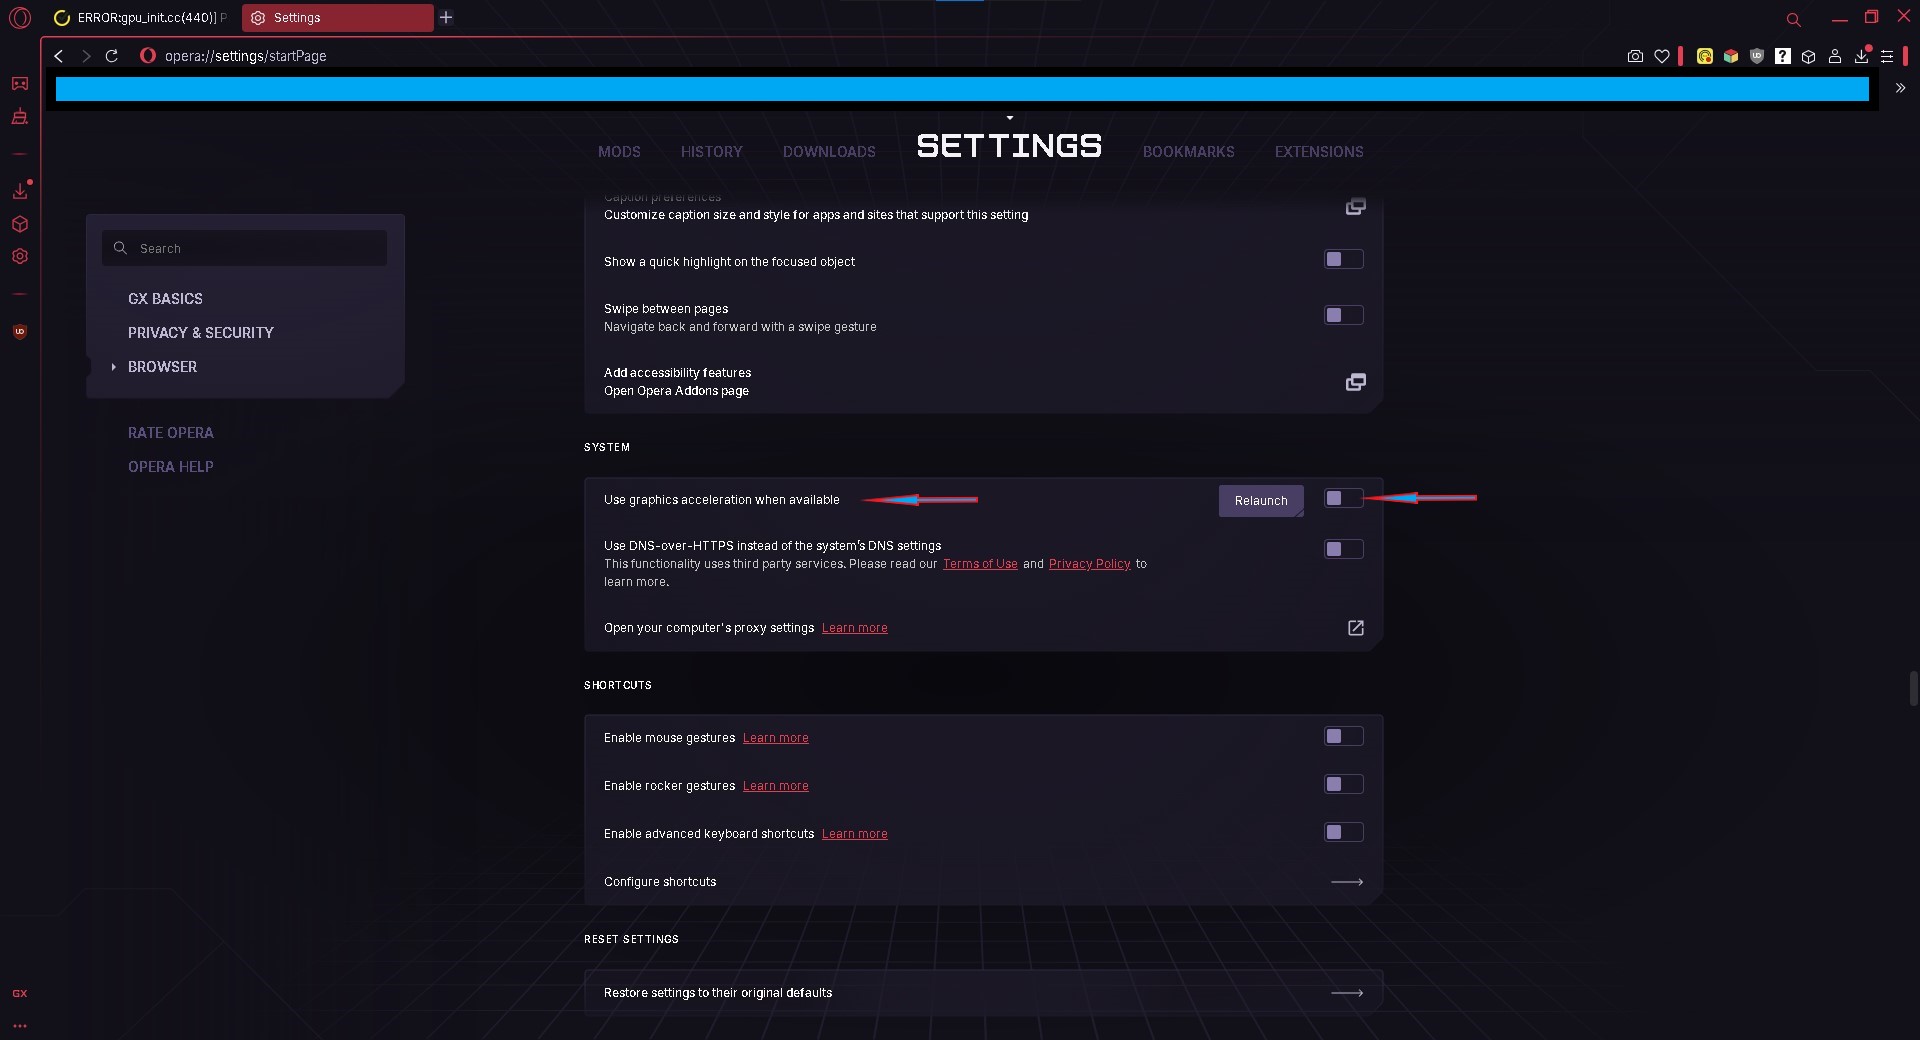Image resolution: width=1920 pixels, height=1040 pixels.
Task: Open GX Corner from the sidebar
Action: (x=19, y=84)
